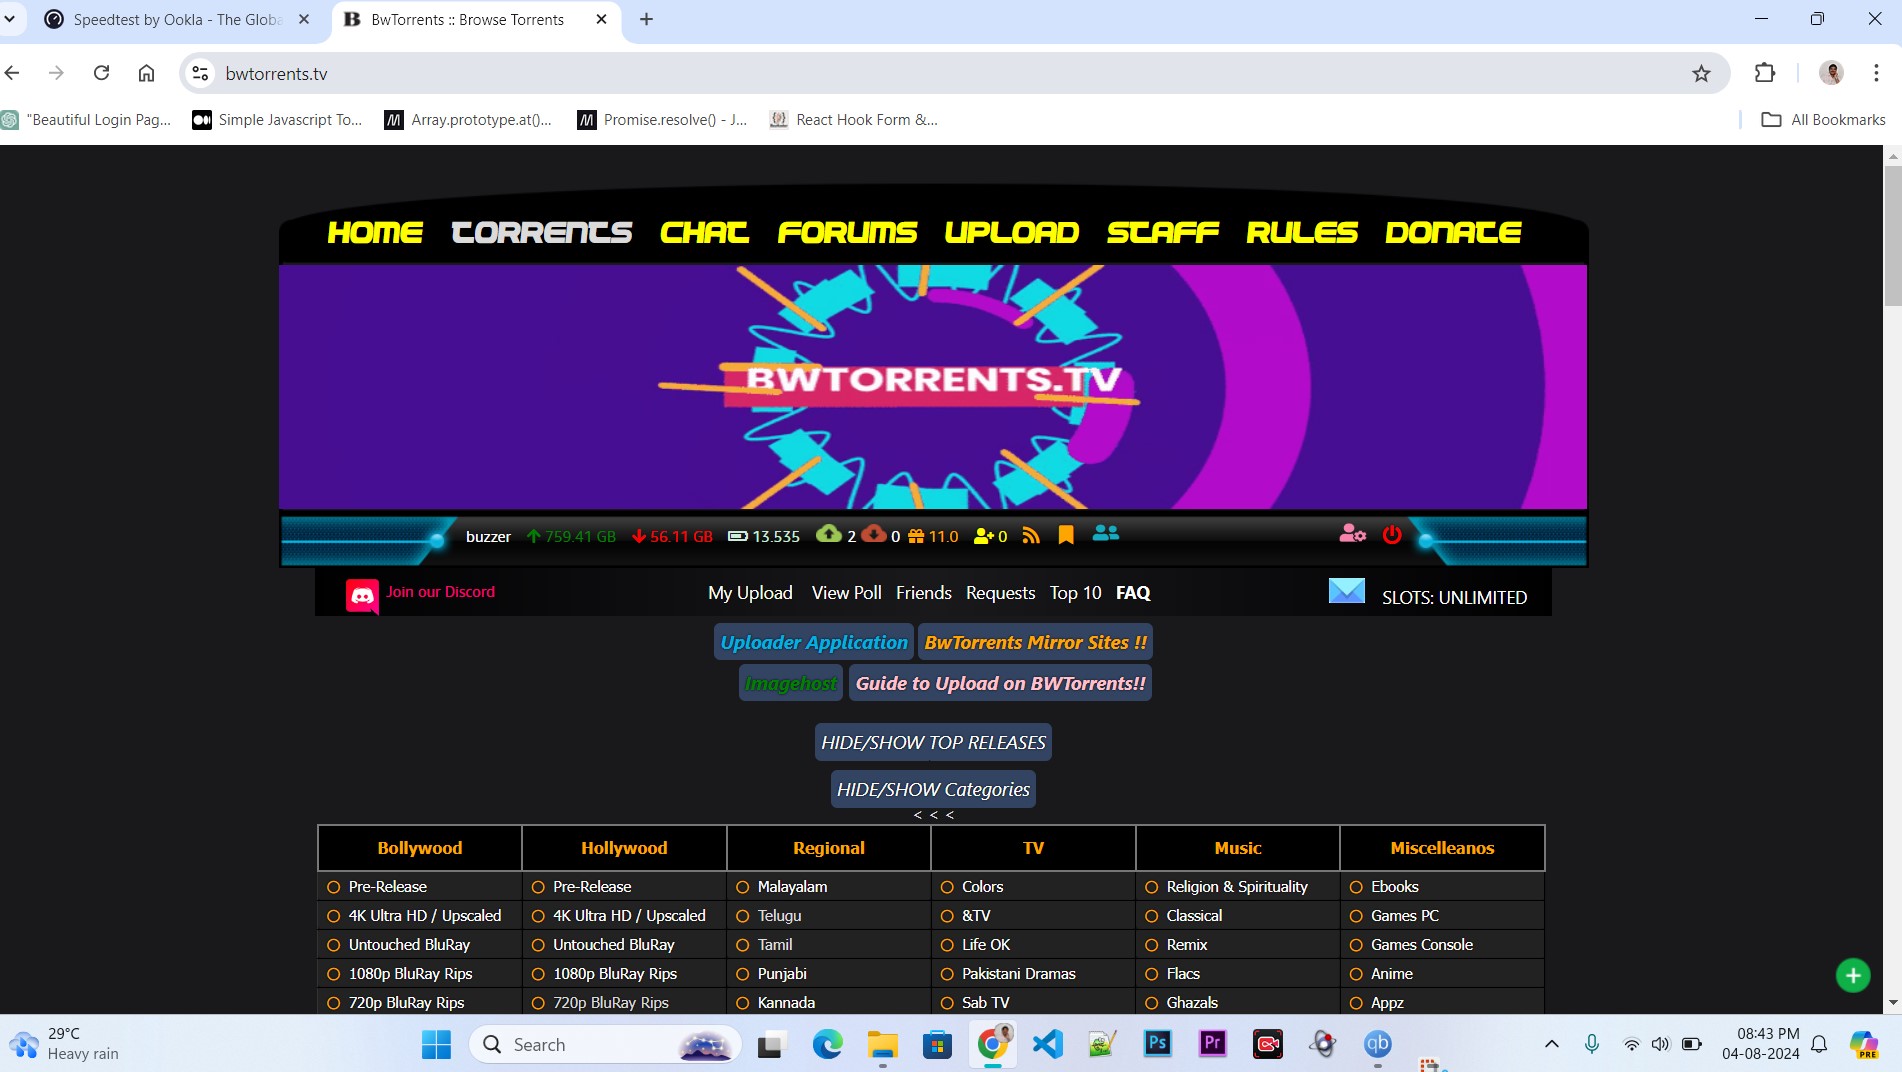Image resolution: width=1902 pixels, height=1072 pixels.
Task: Show hidden system tray icons
Action: (1551, 1044)
